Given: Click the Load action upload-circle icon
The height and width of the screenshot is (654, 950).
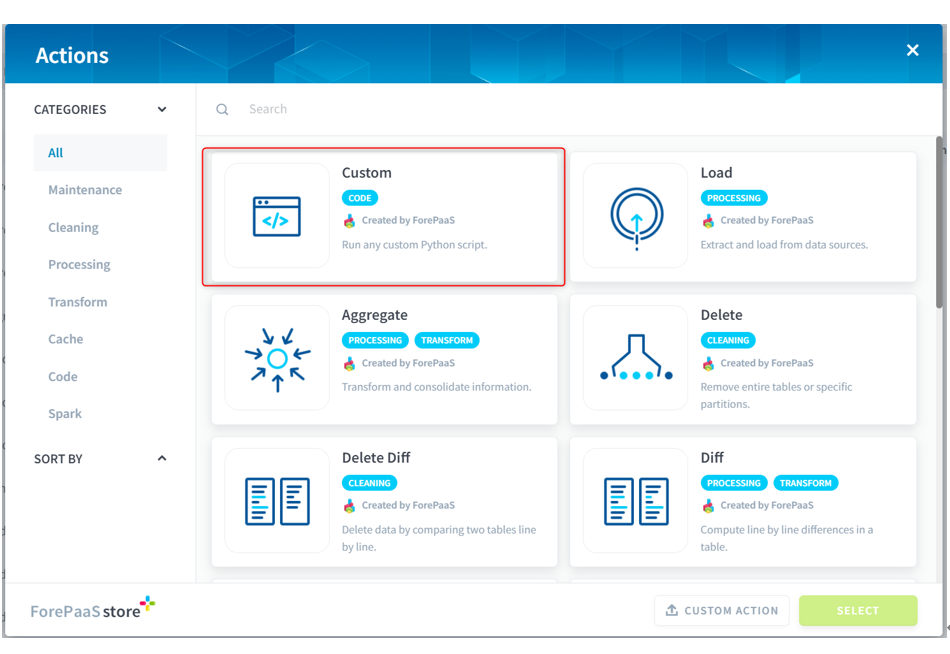Looking at the screenshot, I should click(x=636, y=218).
